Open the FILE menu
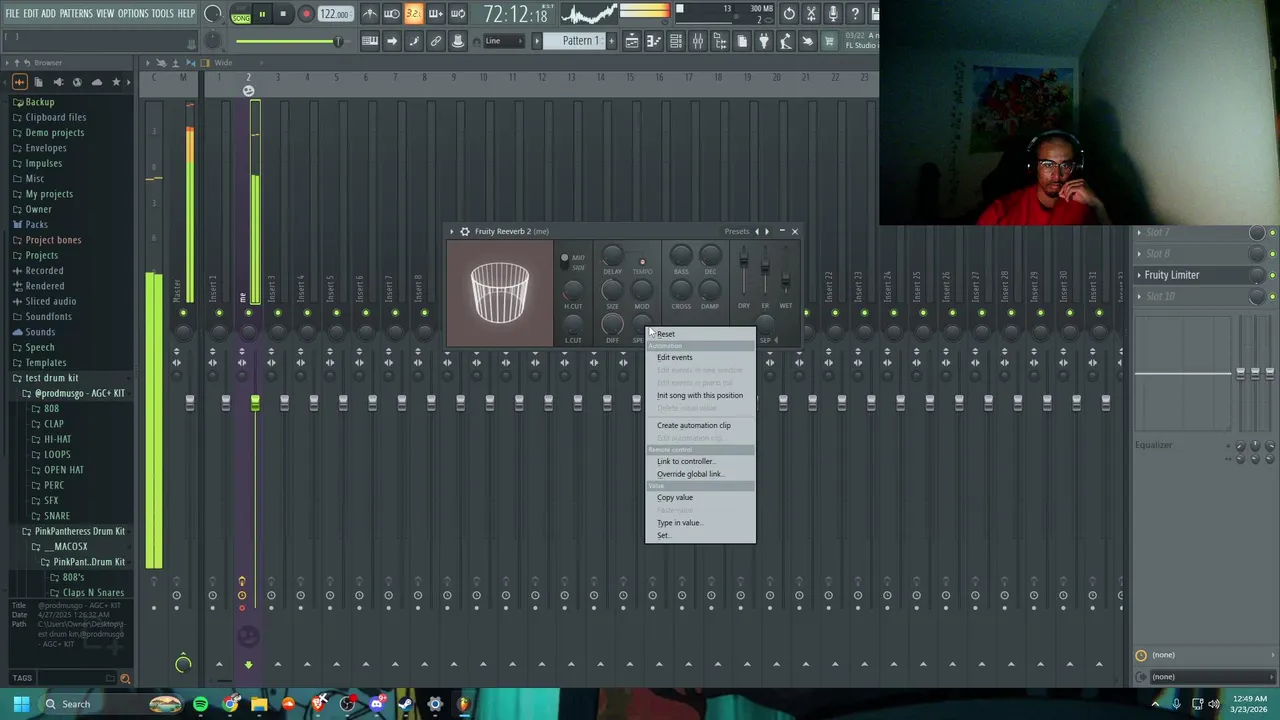 coord(13,14)
